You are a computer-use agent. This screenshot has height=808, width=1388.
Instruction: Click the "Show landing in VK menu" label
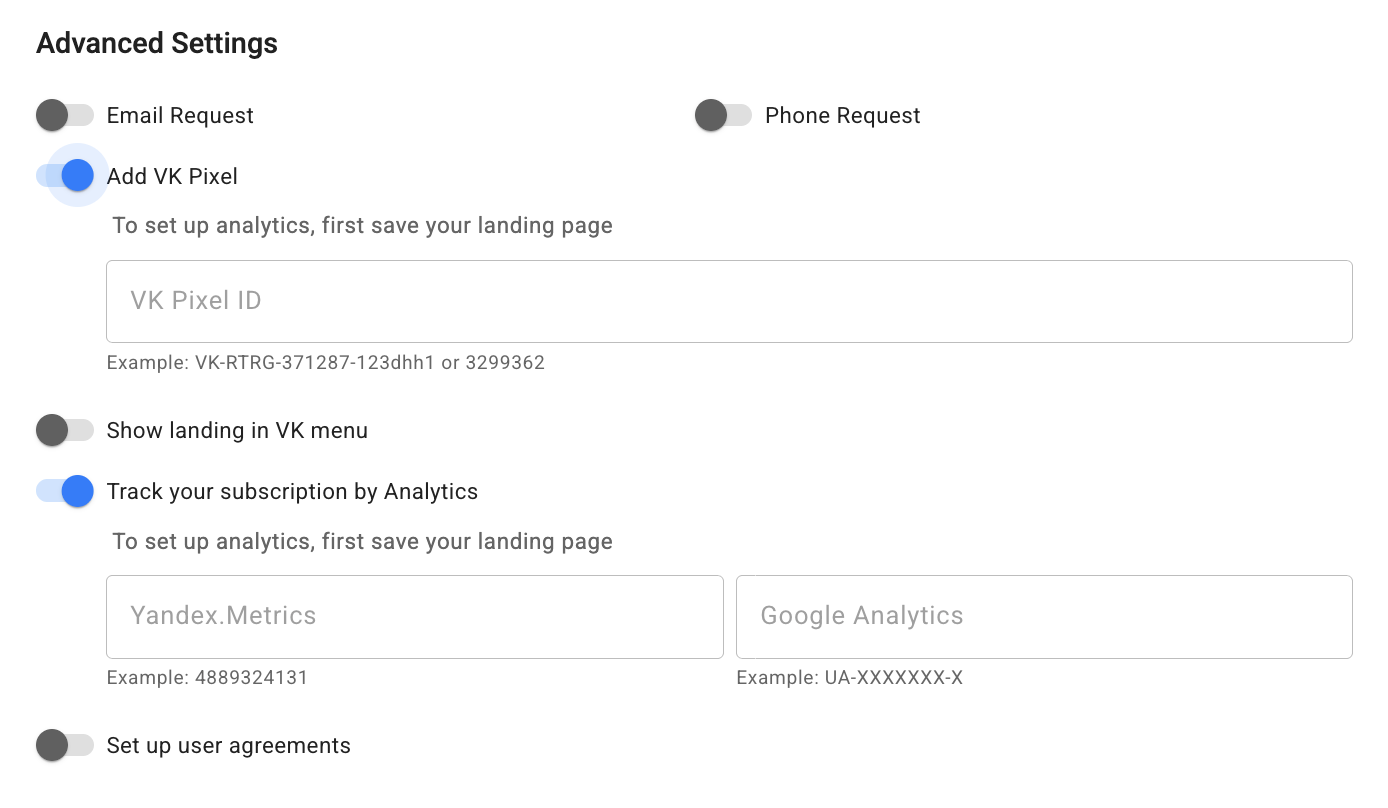pyautogui.click(x=237, y=431)
